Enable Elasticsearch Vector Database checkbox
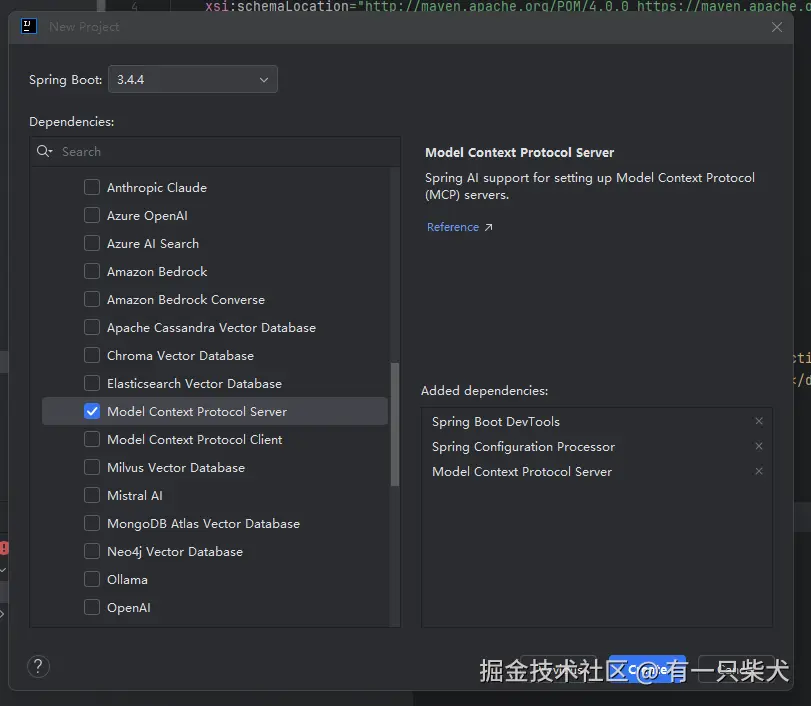This screenshot has width=811, height=706. click(x=92, y=383)
